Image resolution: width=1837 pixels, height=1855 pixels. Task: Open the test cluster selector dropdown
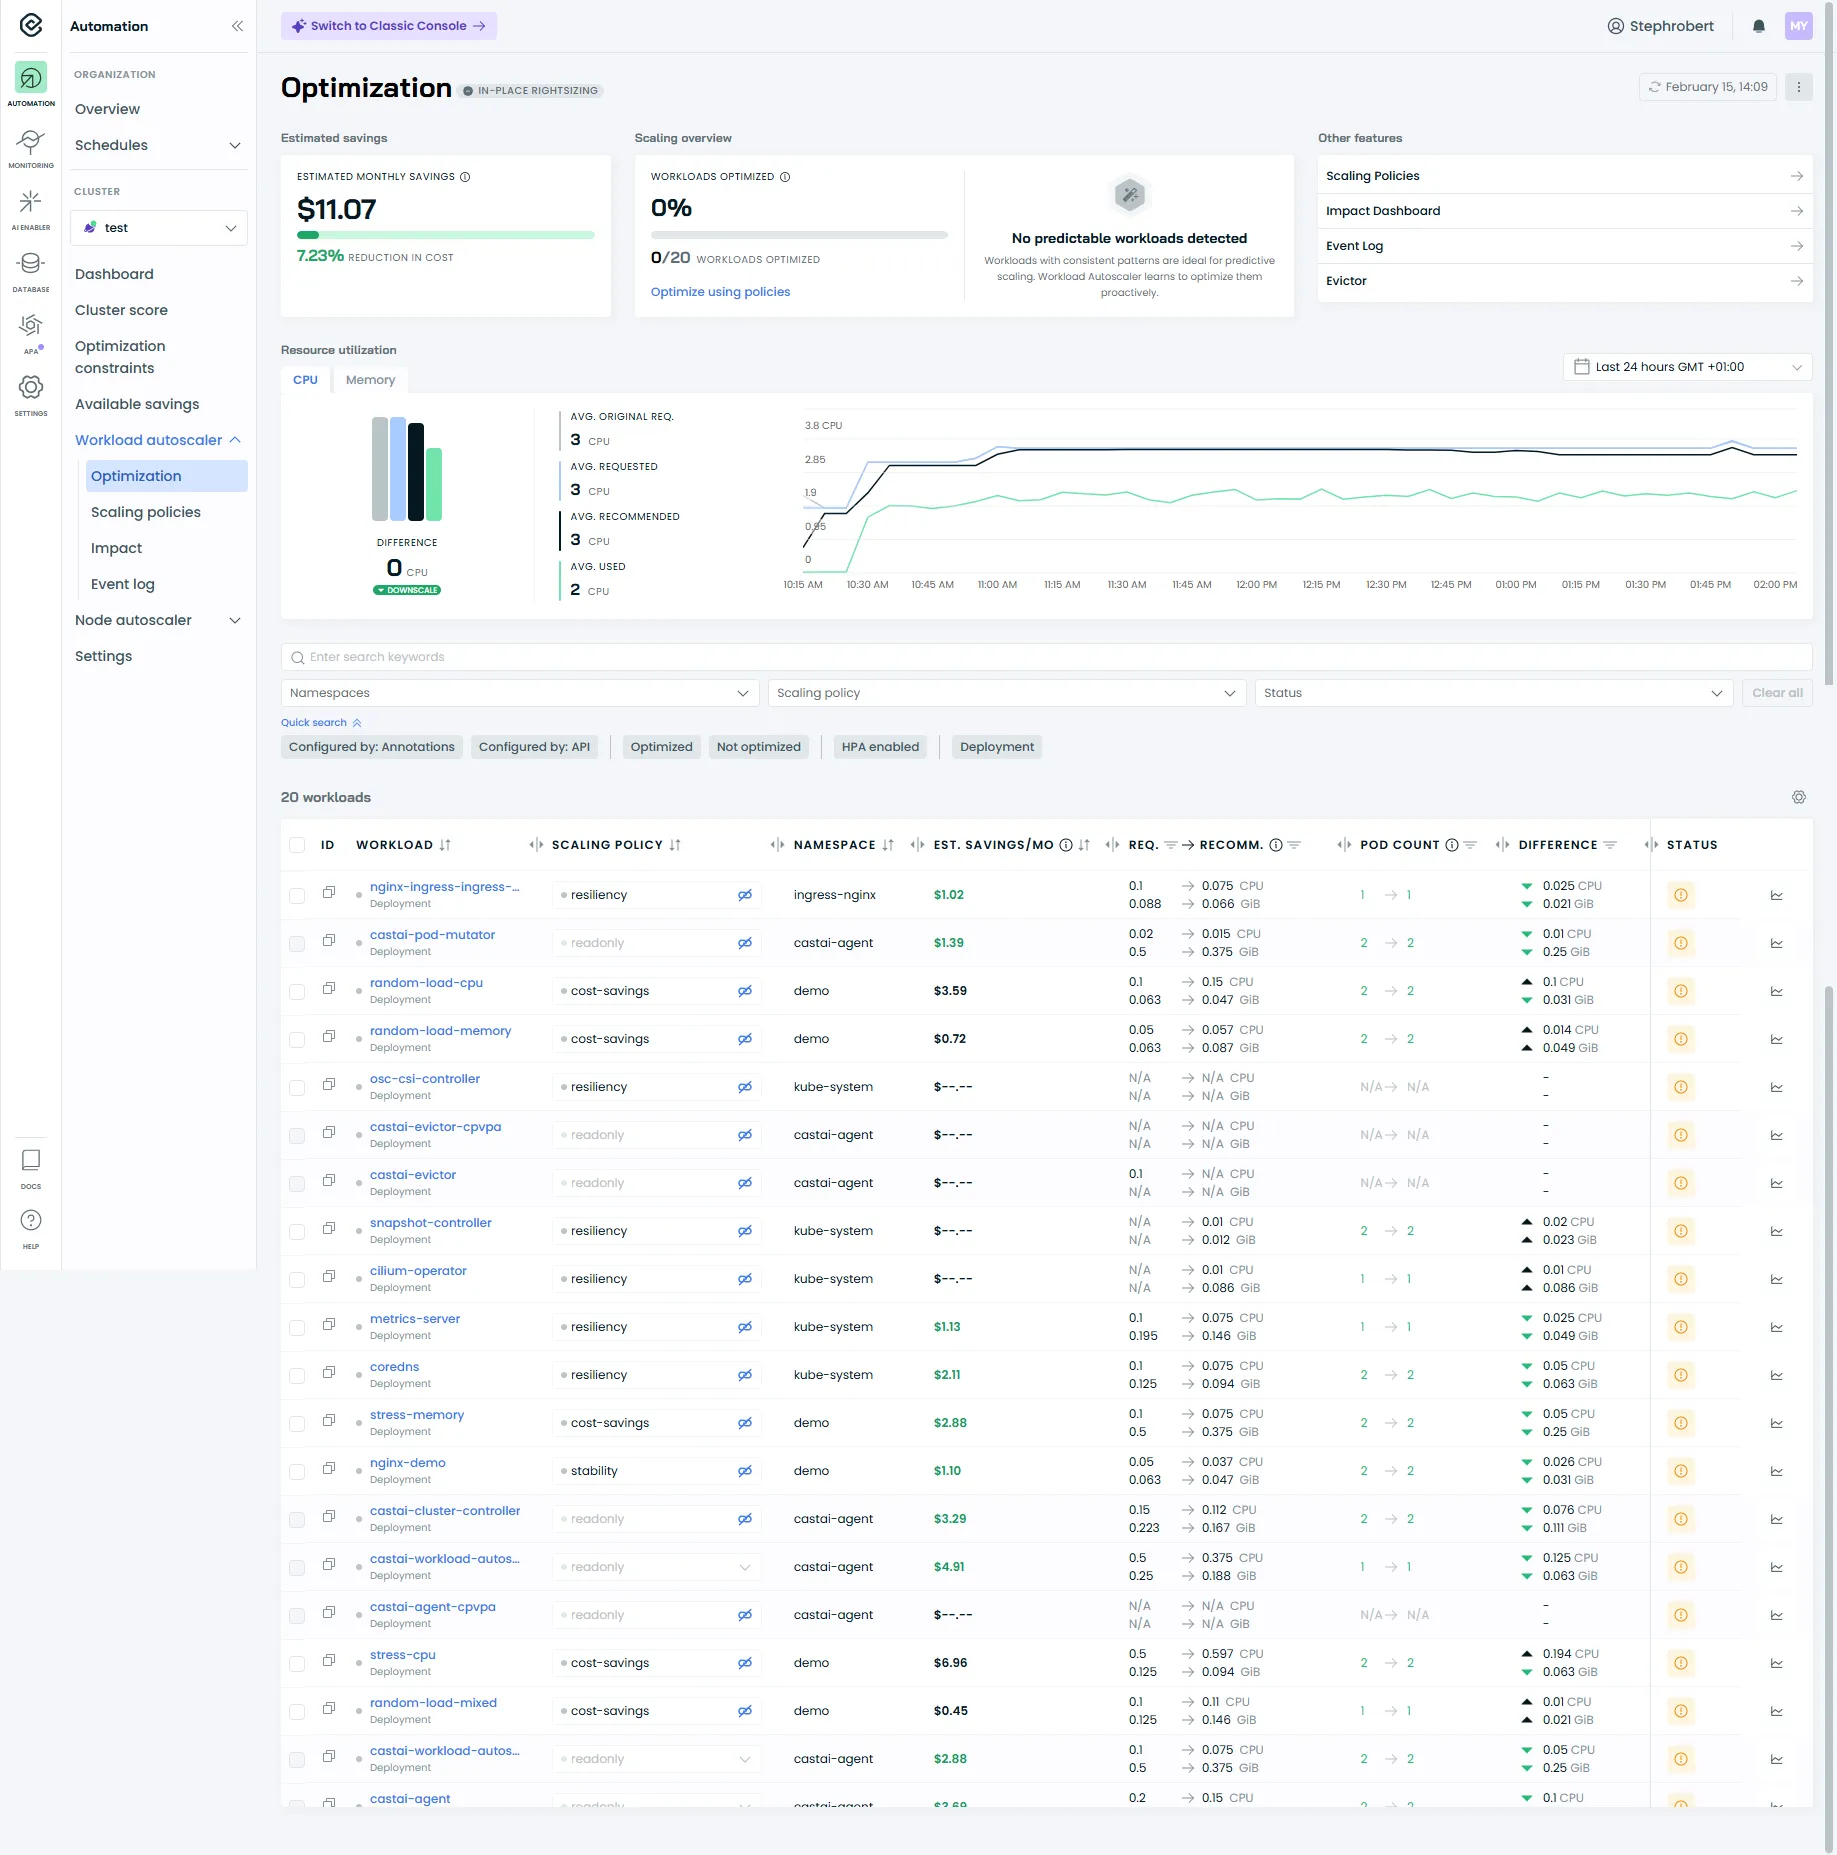159,228
